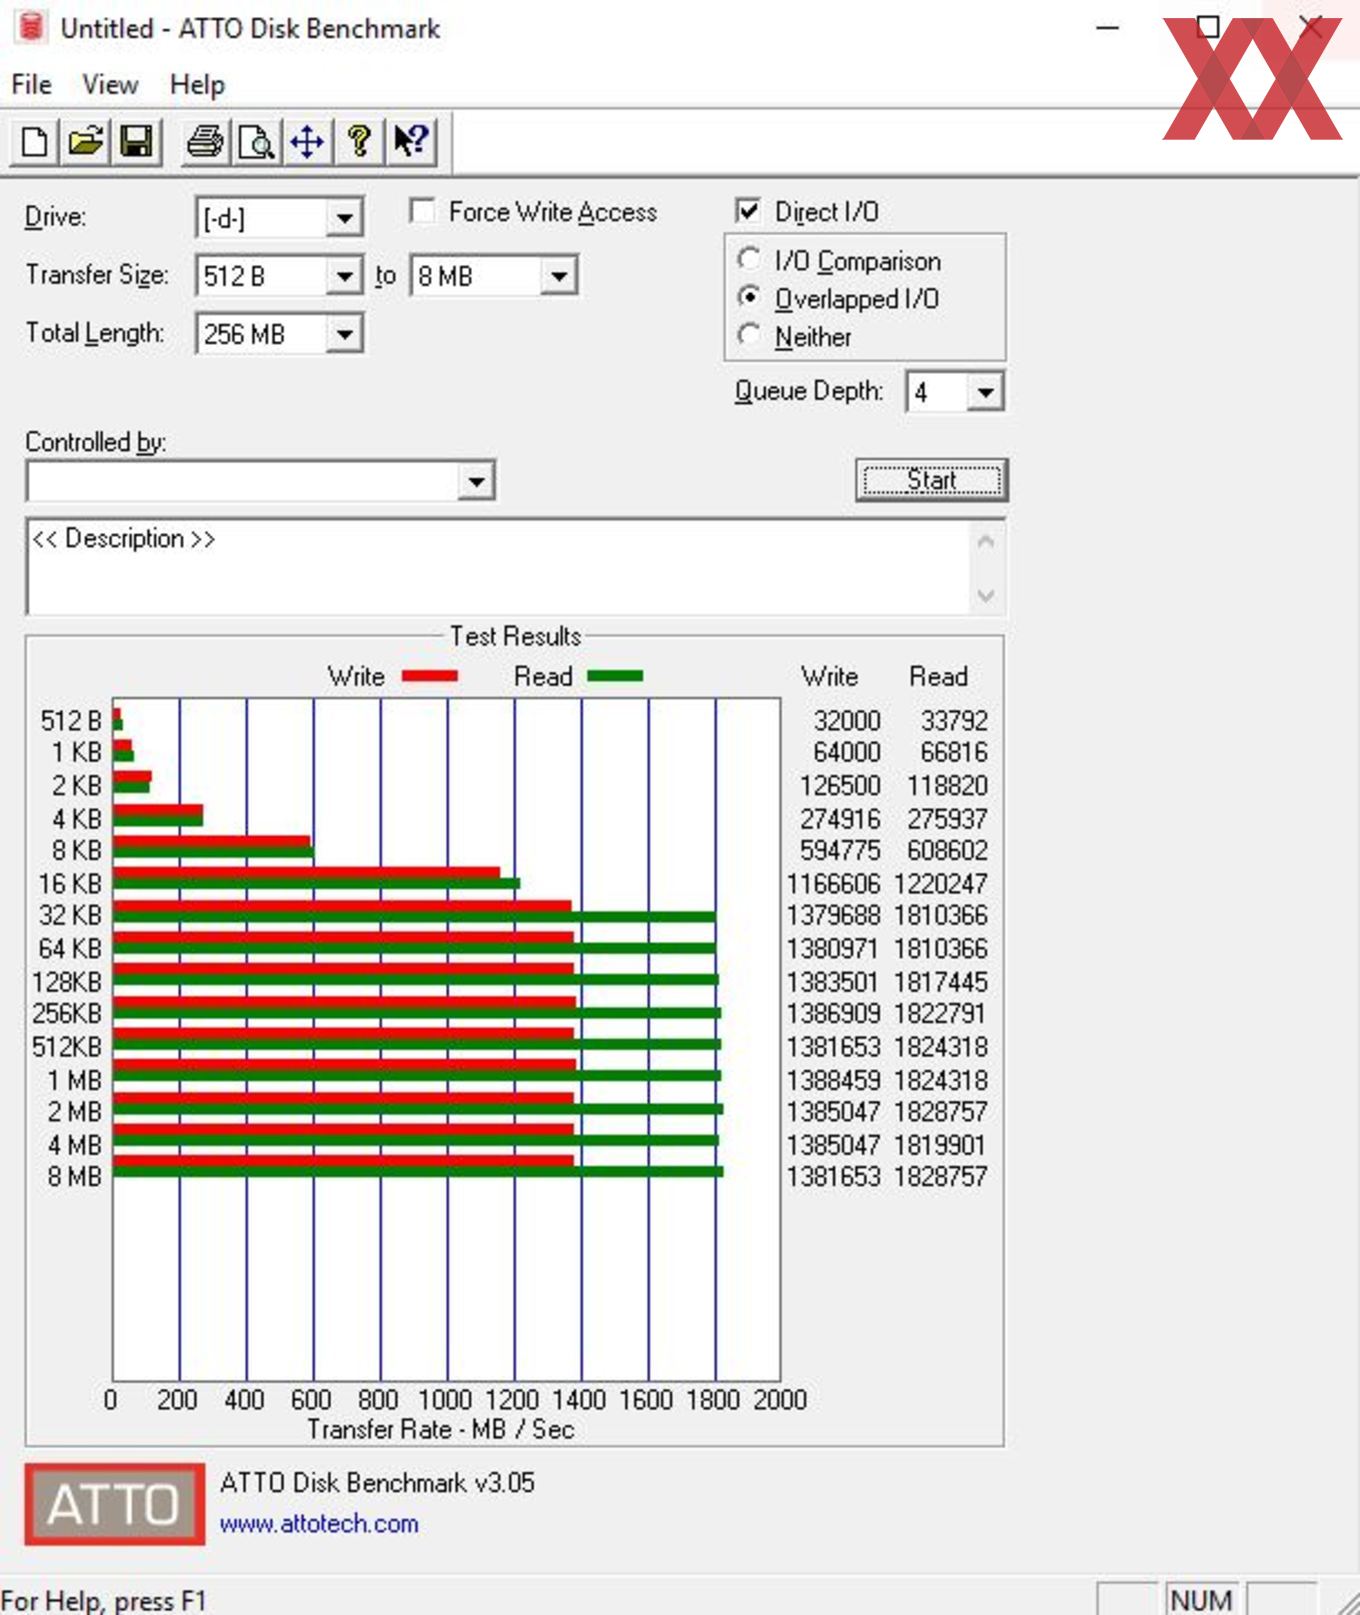The height and width of the screenshot is (1615, 1360).
Task: Open the 512 B transfer size dropdown
Action: [x=344, y=276]
